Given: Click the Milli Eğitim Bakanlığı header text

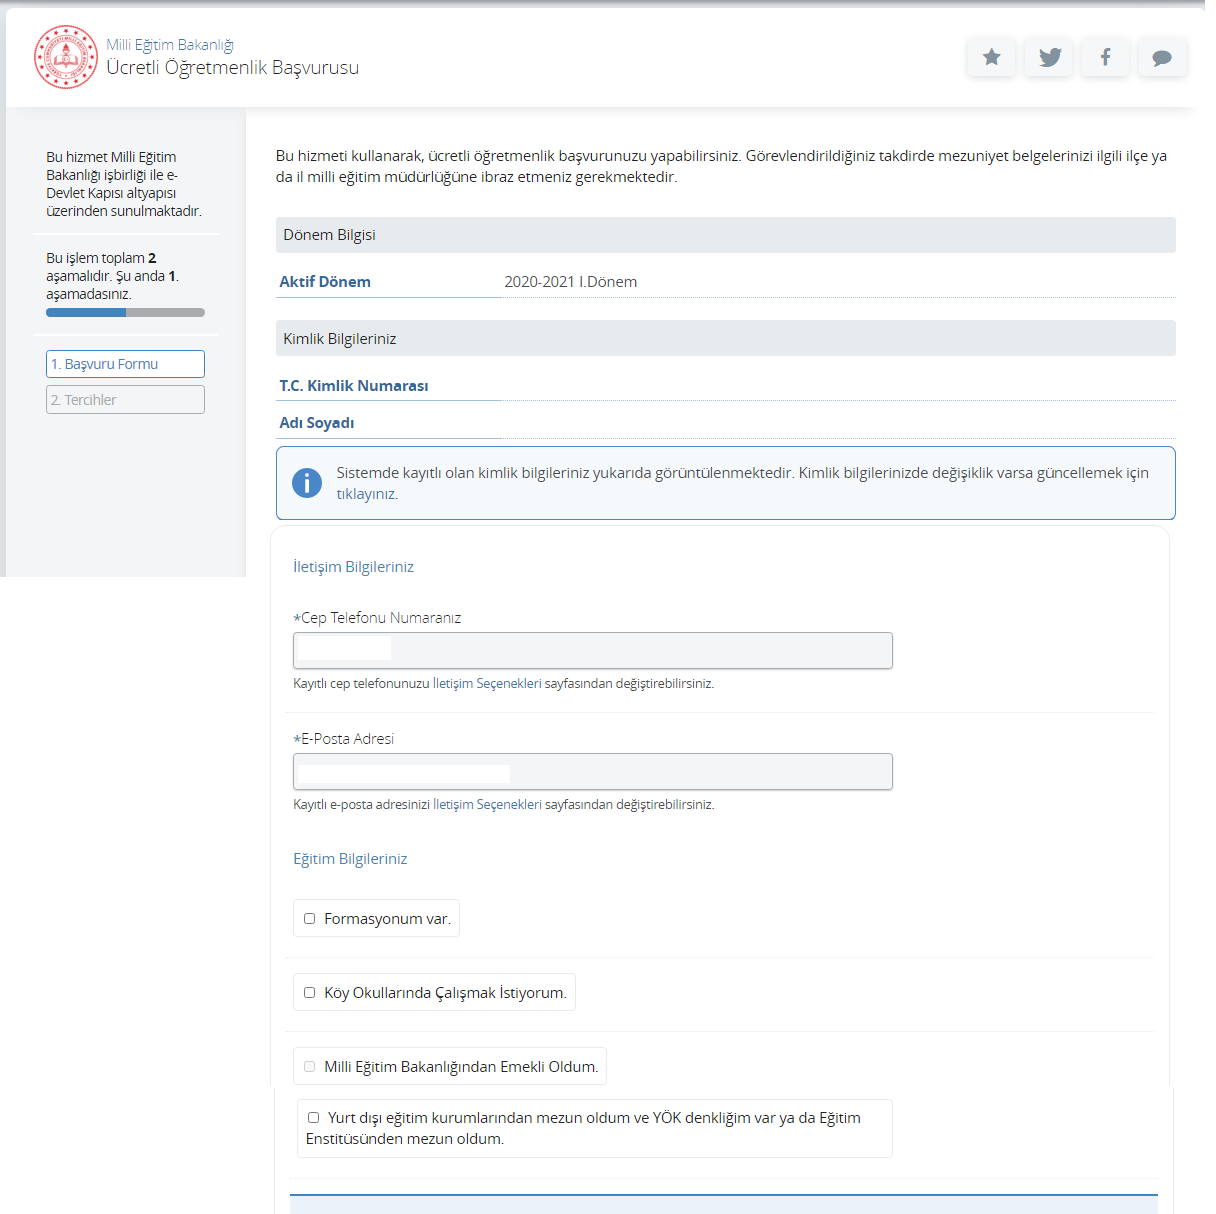Looking at the screenshot, I should (x=170, y=45).
